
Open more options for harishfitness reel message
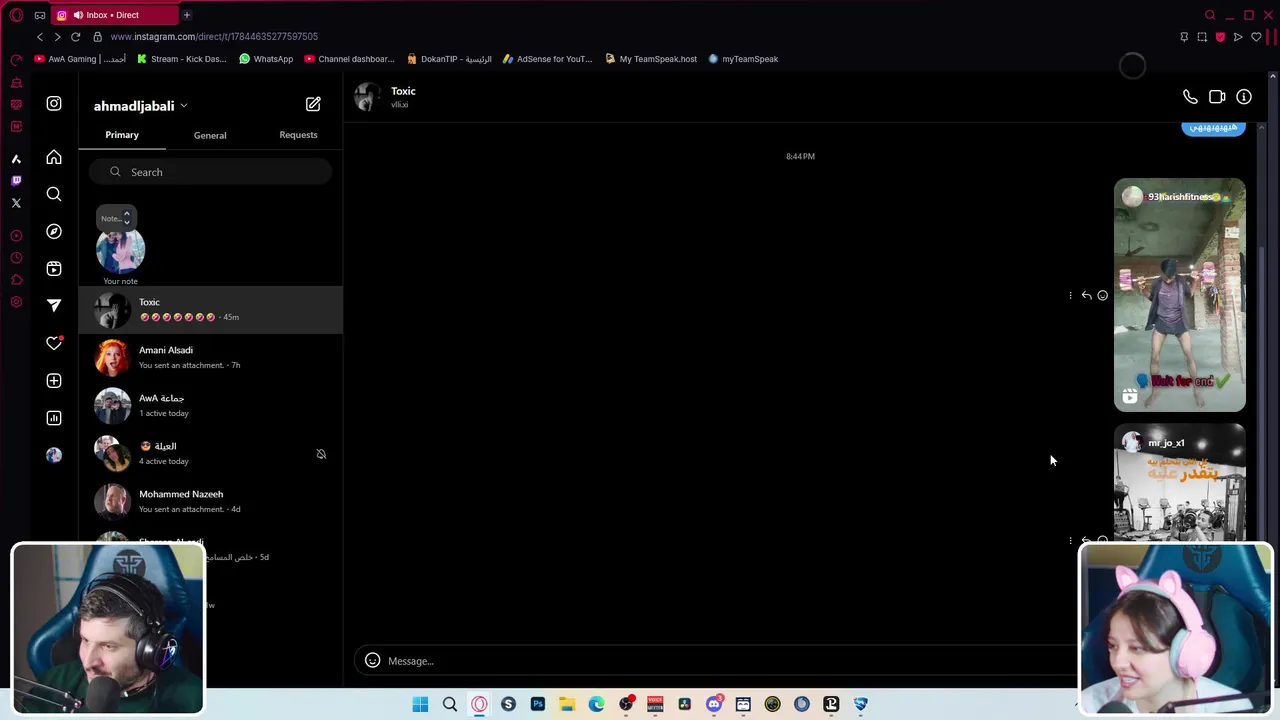(1070, 295)
